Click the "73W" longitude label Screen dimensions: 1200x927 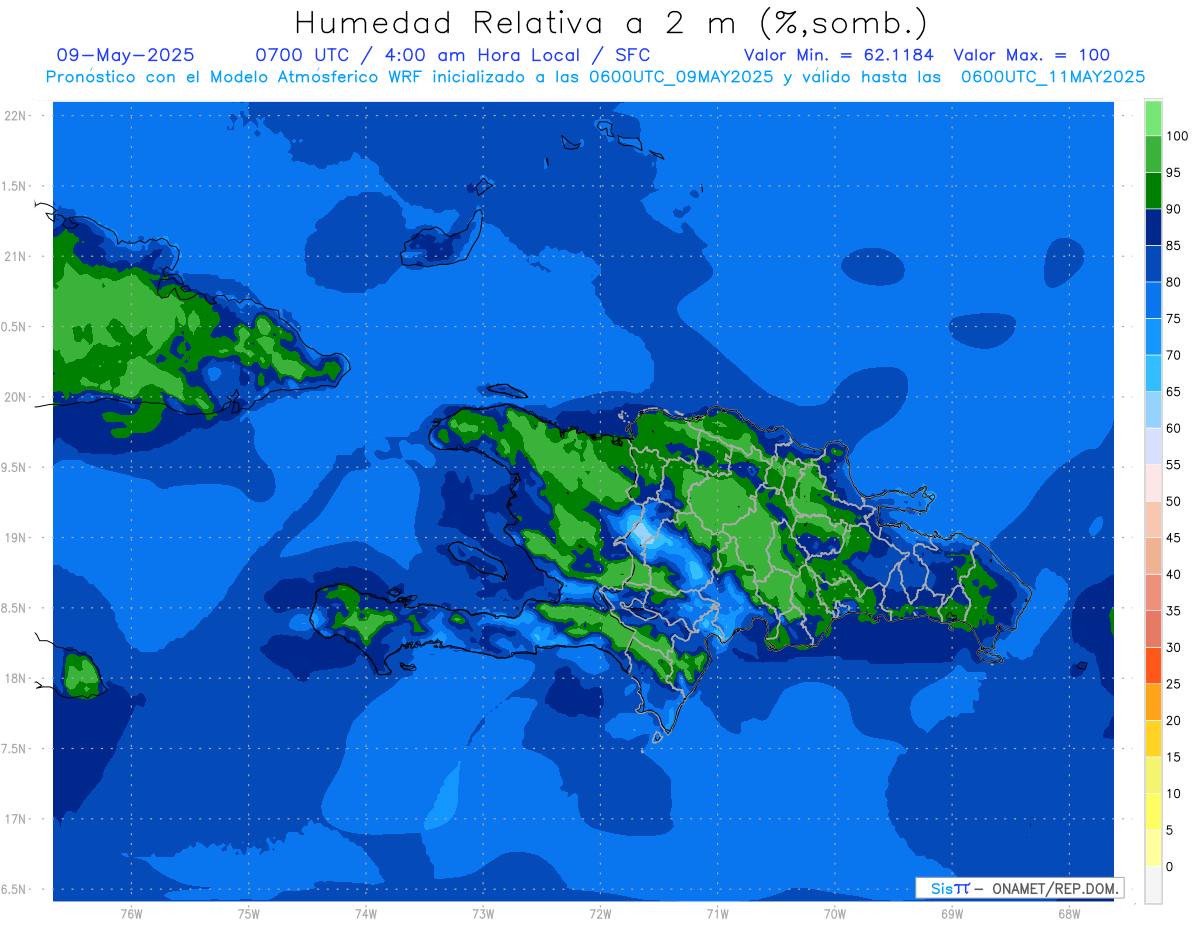483,914
